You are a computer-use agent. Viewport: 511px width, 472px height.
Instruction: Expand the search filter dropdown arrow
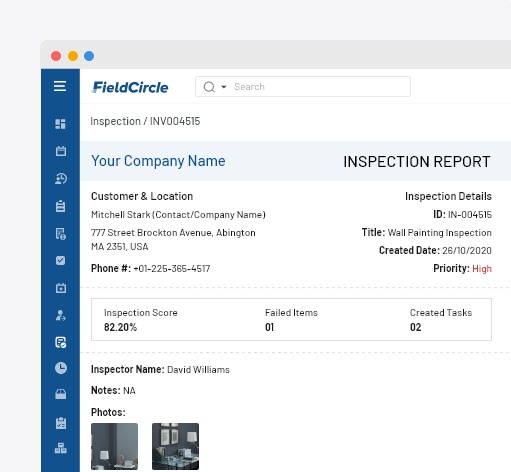tap(224, 87)
